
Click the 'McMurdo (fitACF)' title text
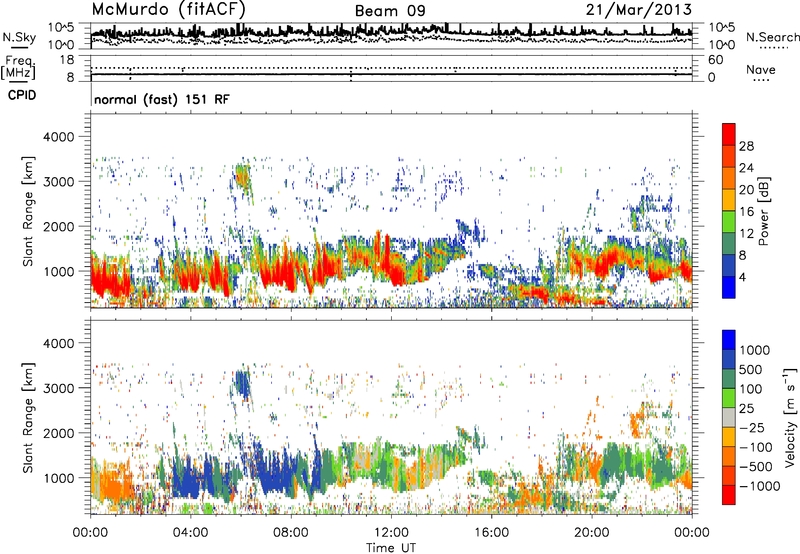168,10
